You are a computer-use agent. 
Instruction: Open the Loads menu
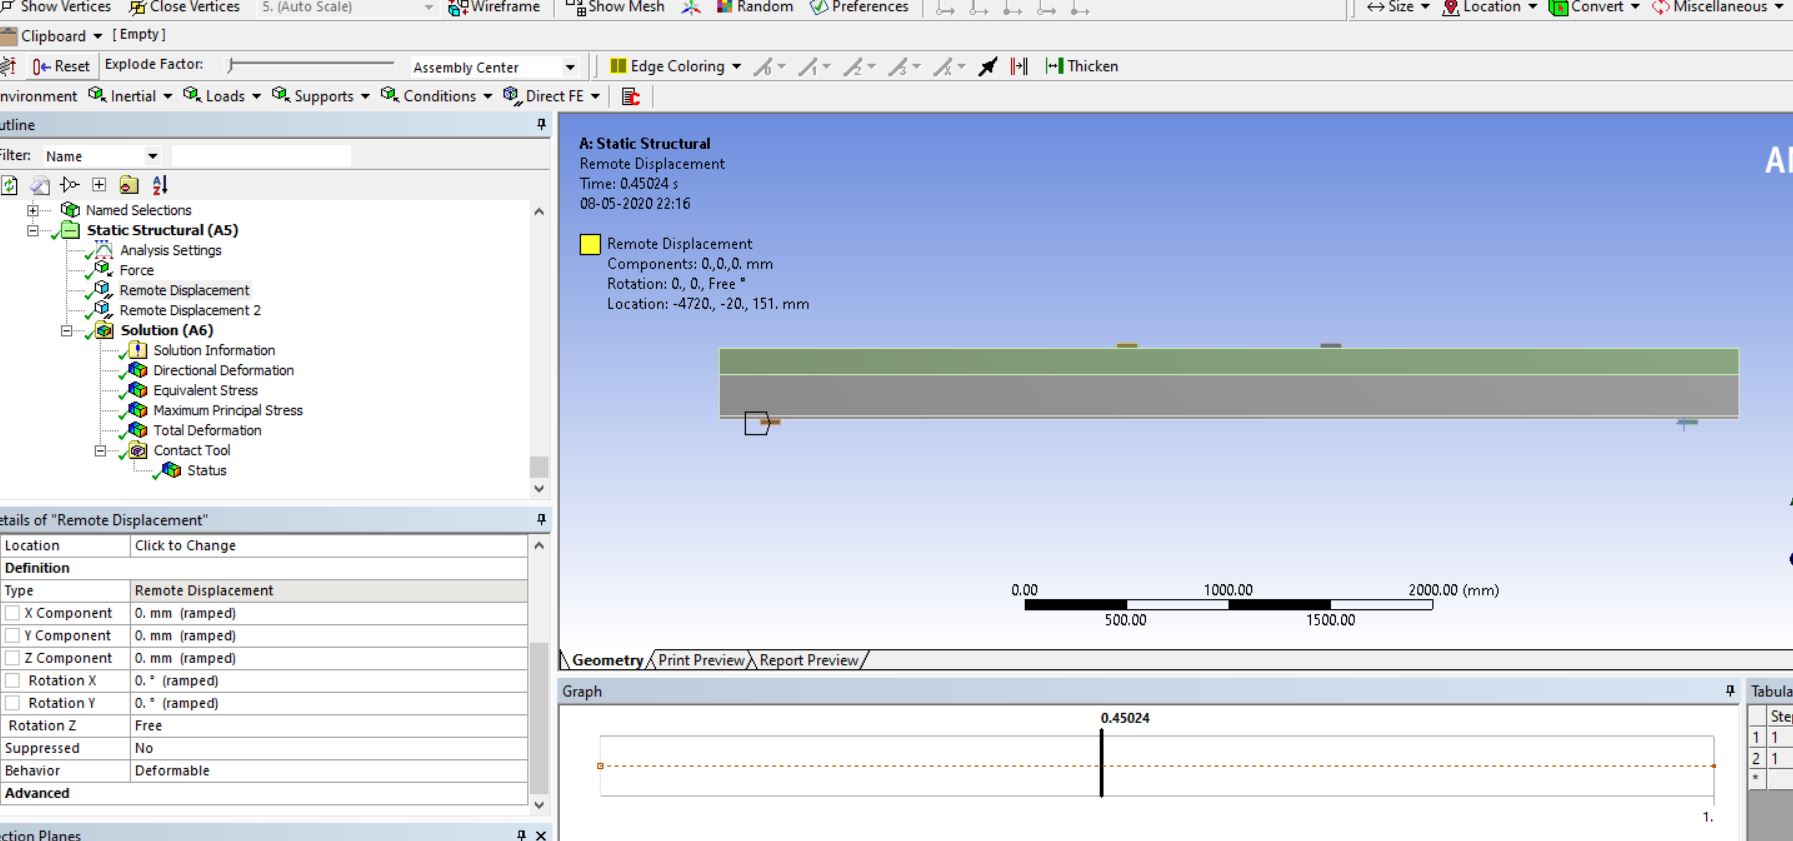222,96
